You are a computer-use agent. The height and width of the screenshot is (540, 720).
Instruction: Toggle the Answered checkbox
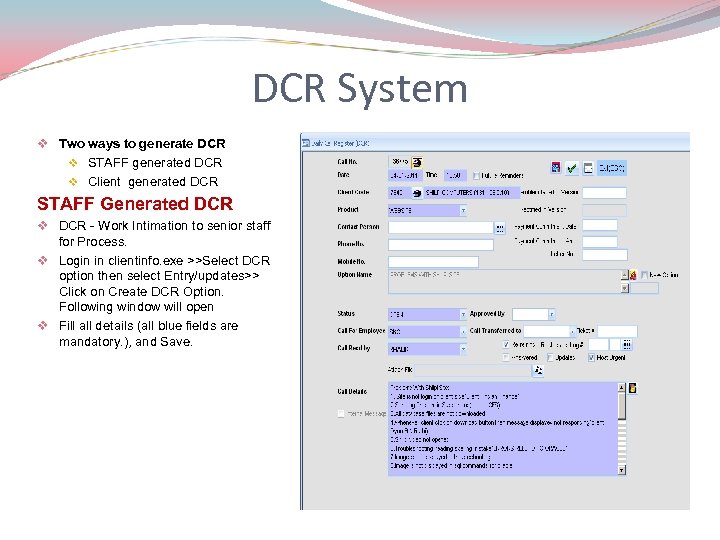(506, 358)
